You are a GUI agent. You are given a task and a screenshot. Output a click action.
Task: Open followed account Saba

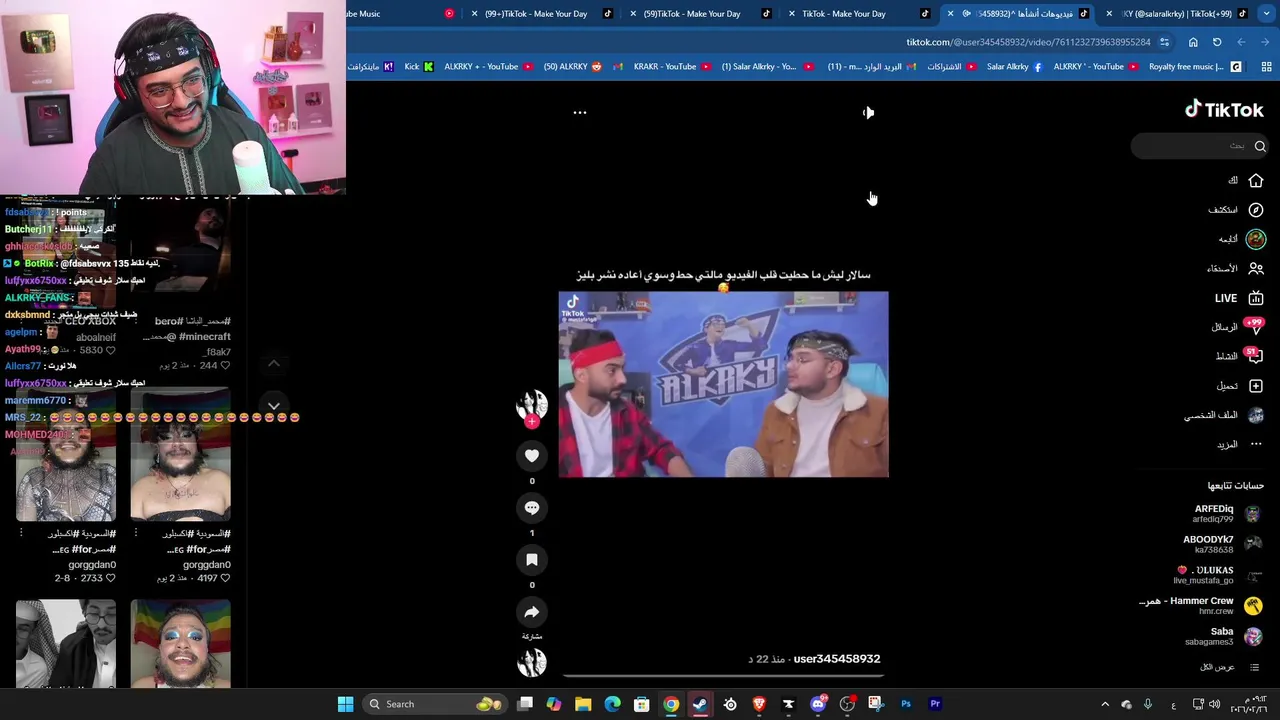[x=1225, y=636]
